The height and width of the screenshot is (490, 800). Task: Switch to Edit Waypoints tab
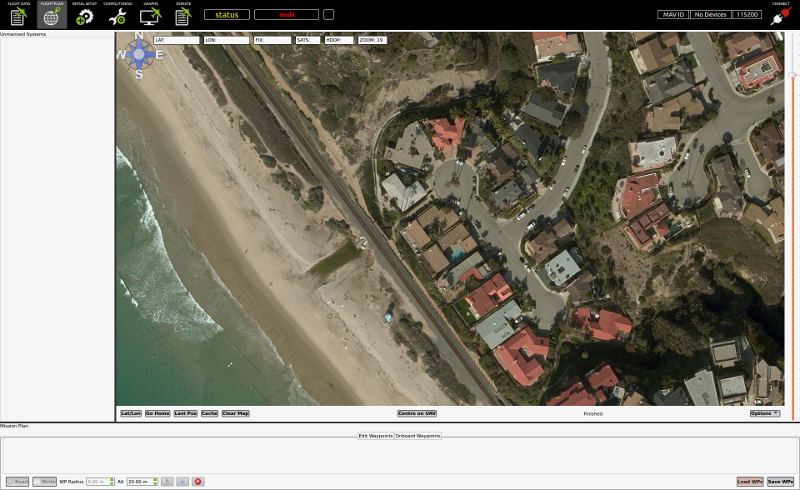pyautogui.click(x=375, y=436)
